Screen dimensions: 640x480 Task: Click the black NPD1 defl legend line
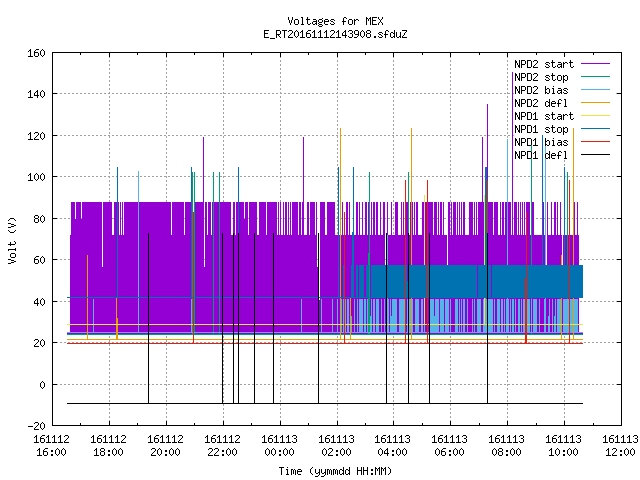596,155
